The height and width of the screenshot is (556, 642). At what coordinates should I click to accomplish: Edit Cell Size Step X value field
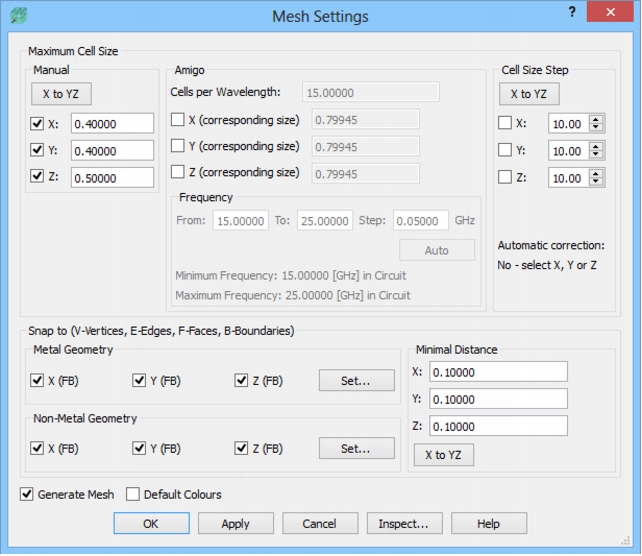click(569, 124)
